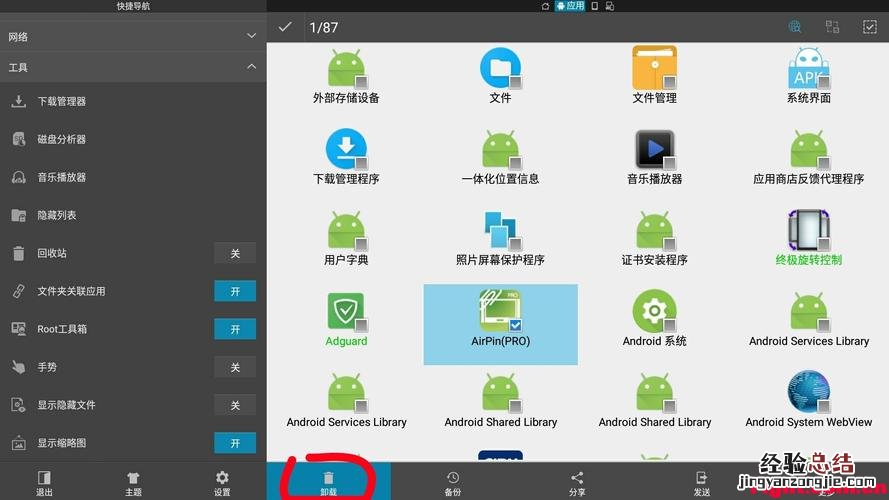This screenshot has width=889, height=500.
Task: Toggle select-all checkbox in top bar
Action: point(869,27)
